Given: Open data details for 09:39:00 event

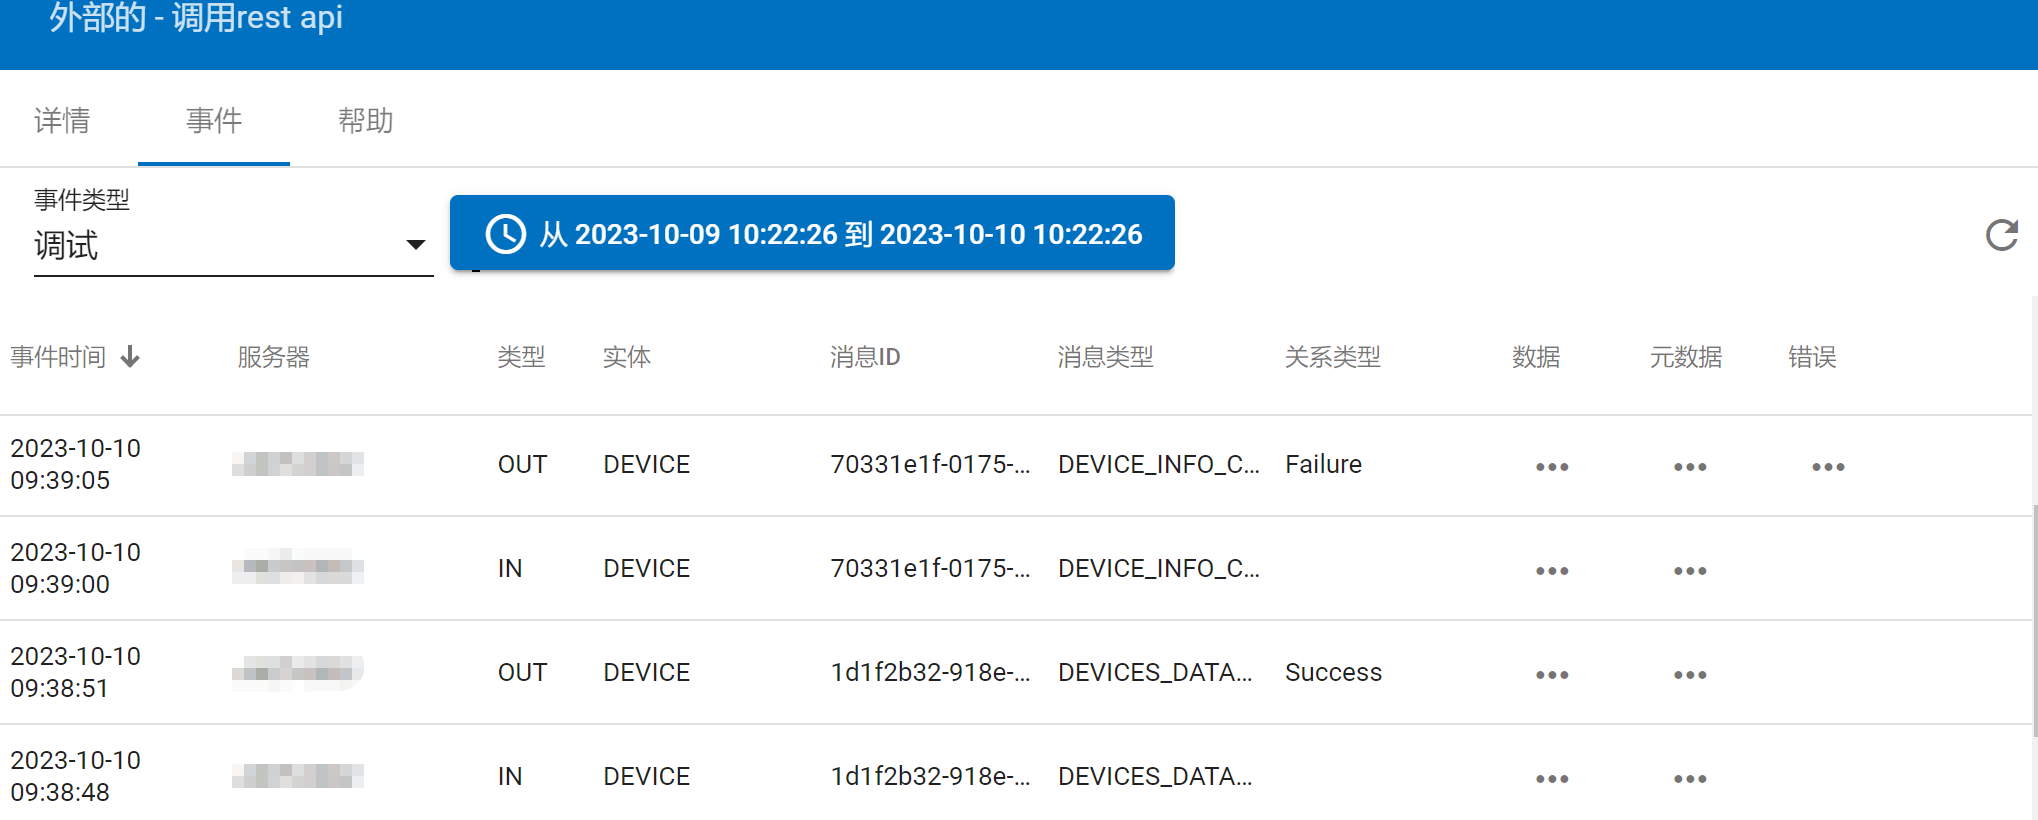Looking at the screenshot, I should pyautogui.click(x=1551, y=571).
